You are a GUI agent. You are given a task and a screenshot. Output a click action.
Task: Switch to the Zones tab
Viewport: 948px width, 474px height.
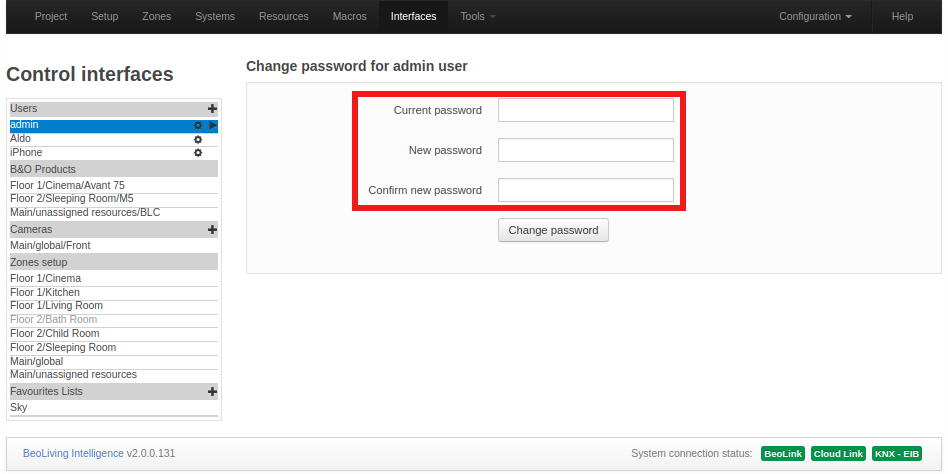pyautogui.click(x=157, y=16)
